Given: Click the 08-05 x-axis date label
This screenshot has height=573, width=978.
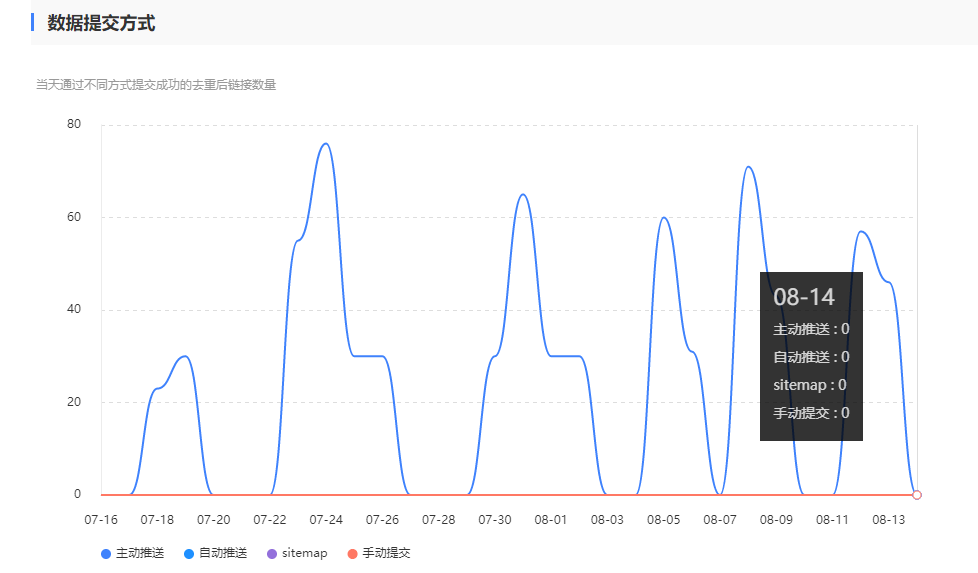Looking at the screenshot, I should [664, 519].
